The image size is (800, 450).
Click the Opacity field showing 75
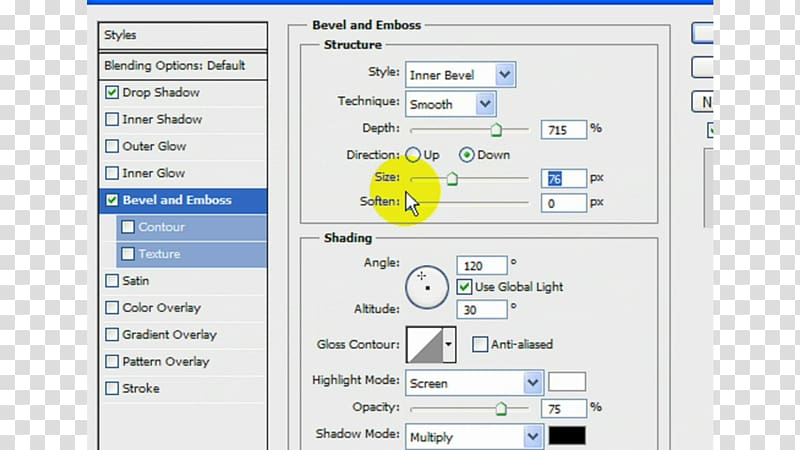click(563, 409)
